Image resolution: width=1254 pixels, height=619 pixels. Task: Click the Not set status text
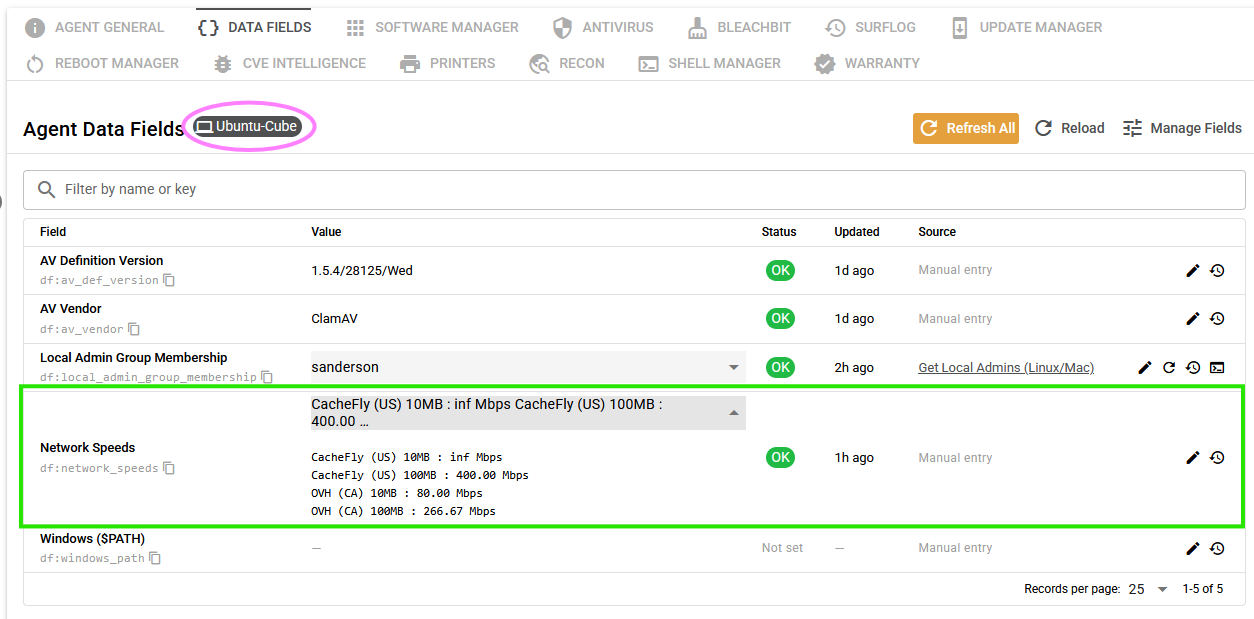pos(782,548)
